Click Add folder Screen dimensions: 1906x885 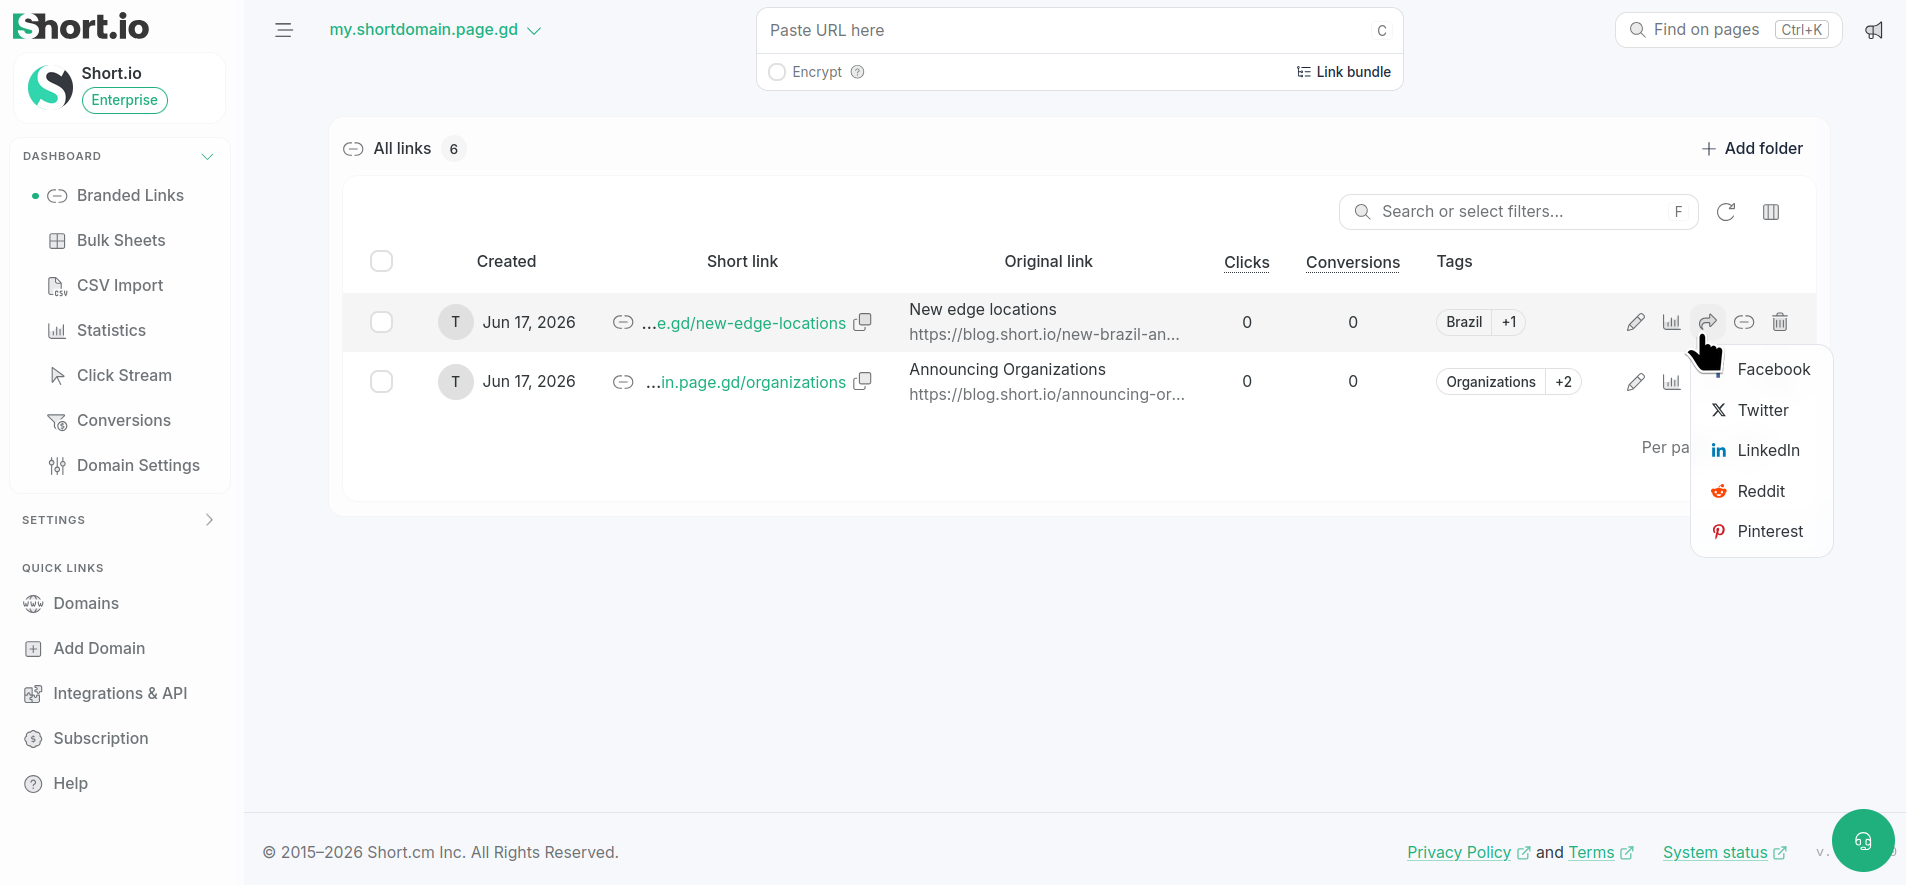click(x=1752, y=148)
